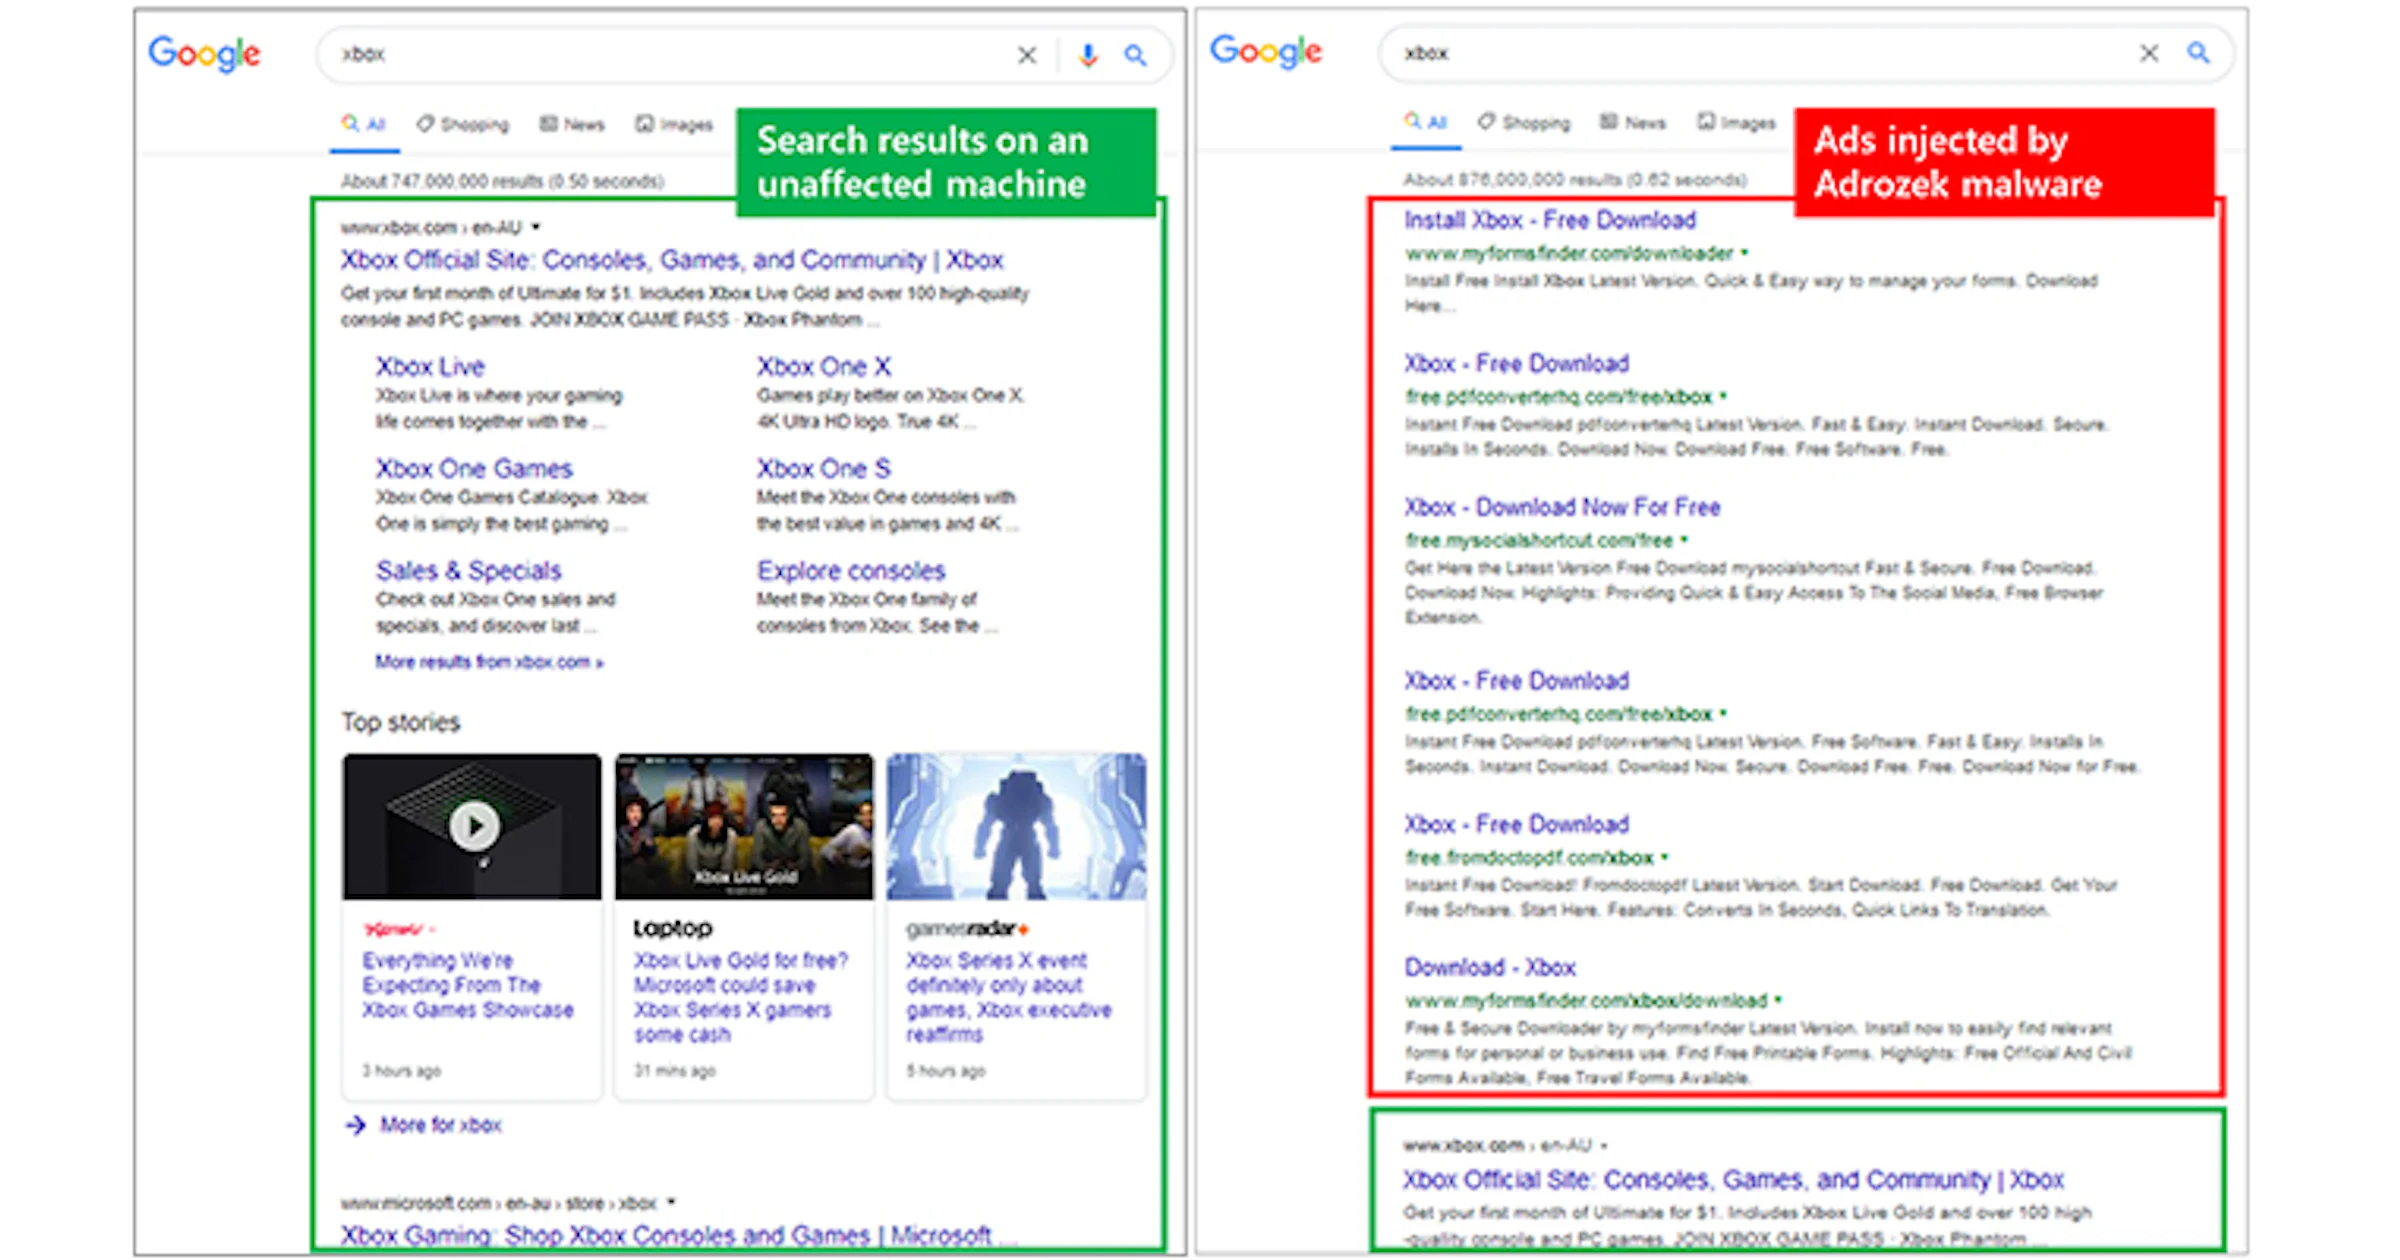The image size is (2400, 1260).
Task: Open the Xbox Series X event story
Action: coord(1009,997)
